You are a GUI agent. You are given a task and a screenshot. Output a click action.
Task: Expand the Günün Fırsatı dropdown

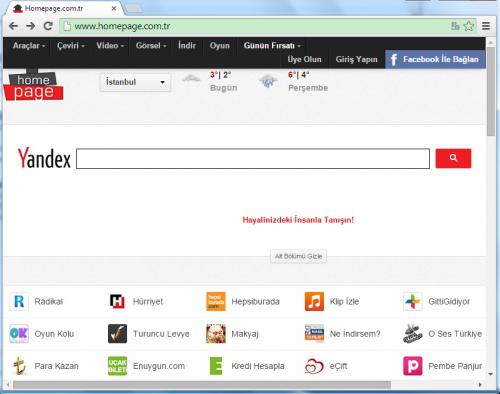click(272, 46)
